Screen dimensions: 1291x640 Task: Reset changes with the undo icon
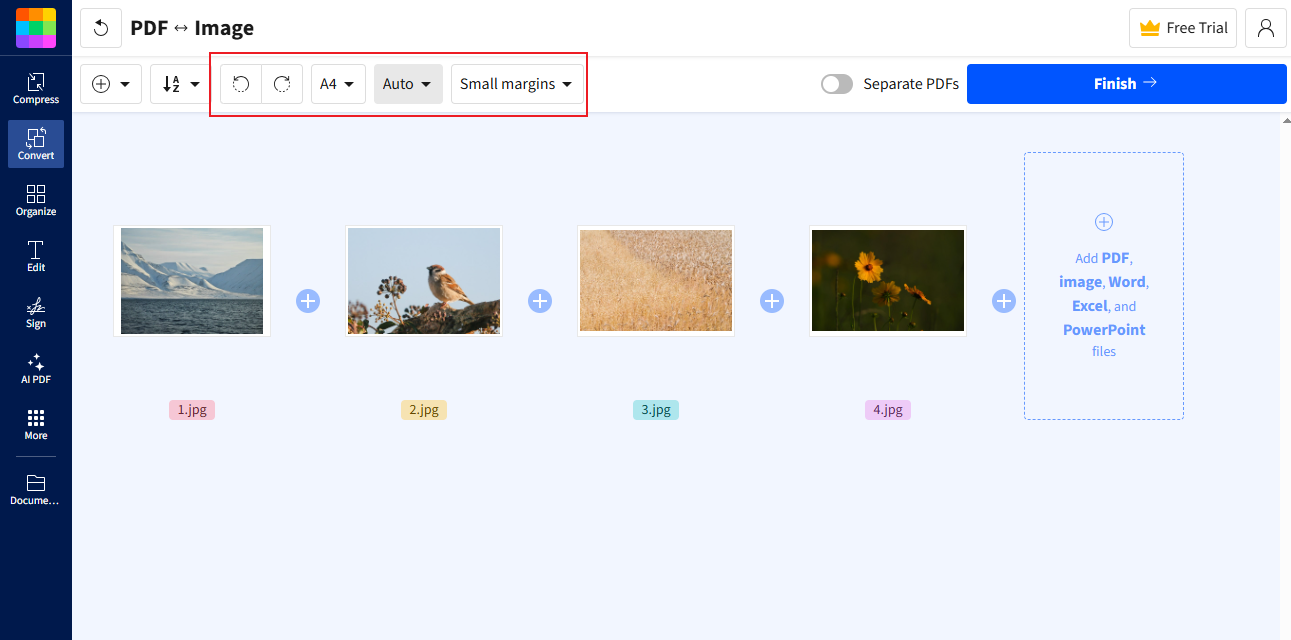[100, 28]
